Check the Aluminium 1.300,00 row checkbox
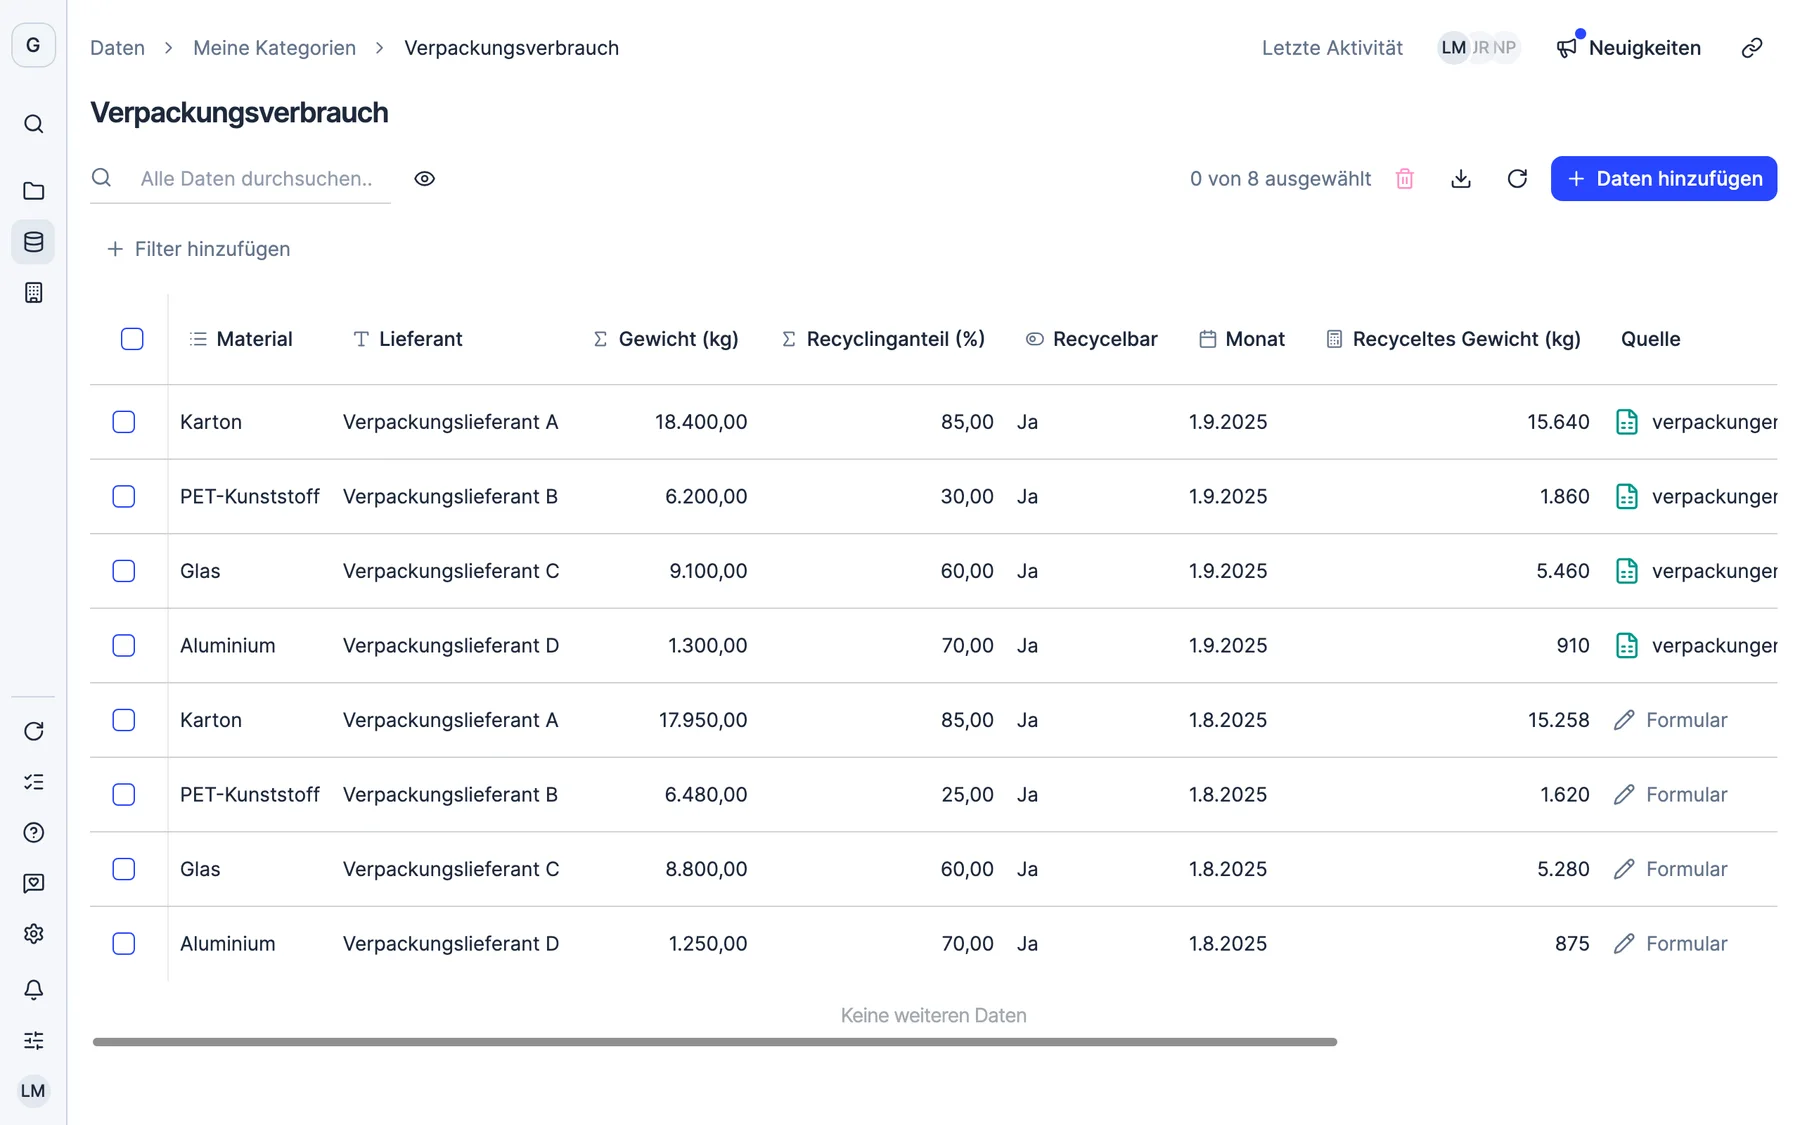1800x1125 pixels. coord(124,646)
